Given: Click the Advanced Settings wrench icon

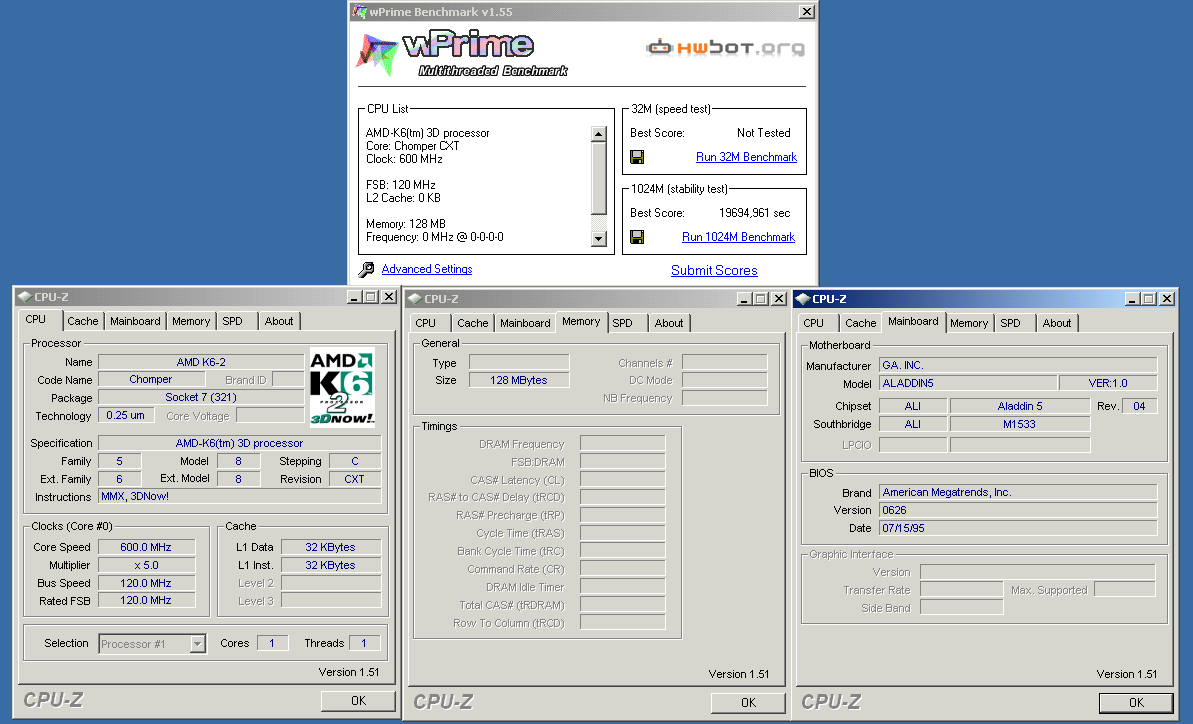Looking at the screenshot, I should point(366,269).
